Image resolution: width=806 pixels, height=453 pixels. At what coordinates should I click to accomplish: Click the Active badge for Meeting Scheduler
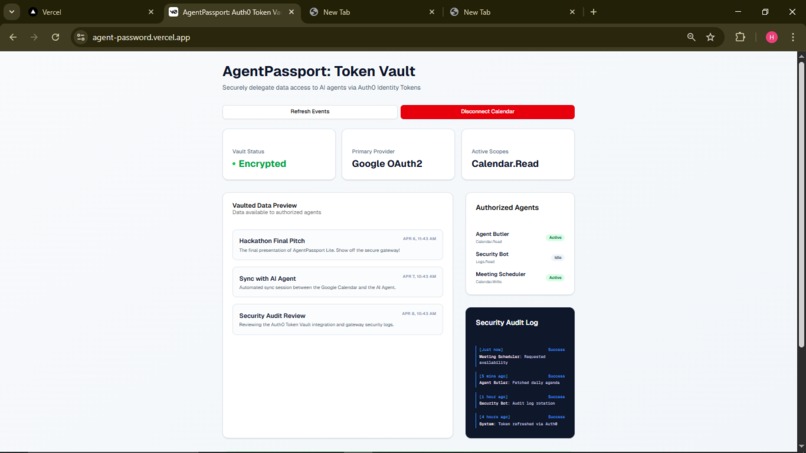pyautogui.click(x=555, y=278)
